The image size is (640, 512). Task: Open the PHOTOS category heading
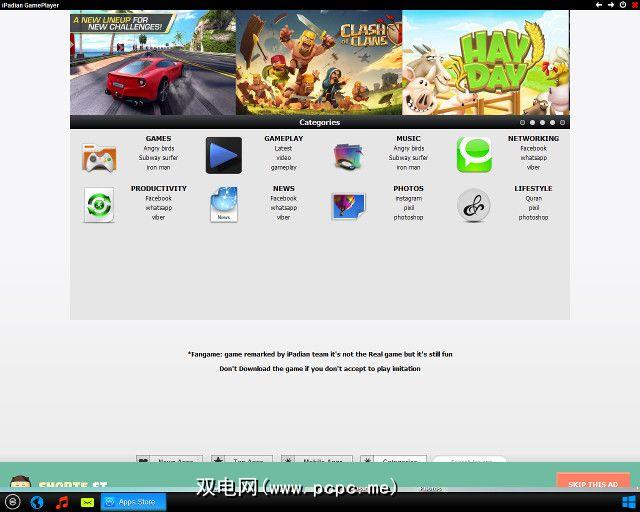pyautogui.click(x=409, y=188)
